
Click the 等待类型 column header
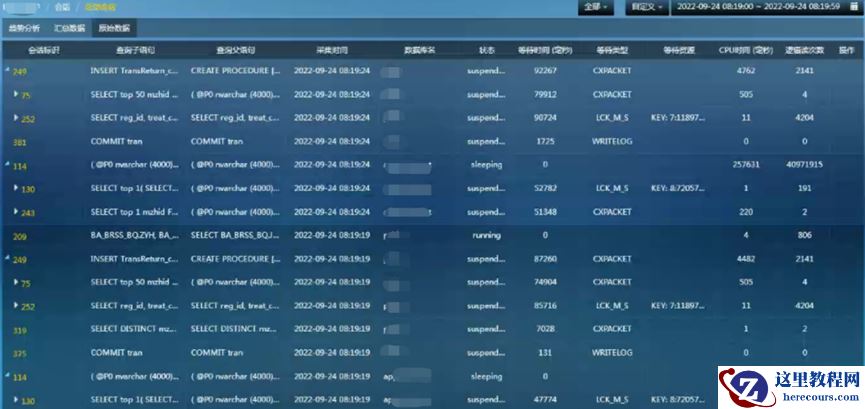(612, 50)
